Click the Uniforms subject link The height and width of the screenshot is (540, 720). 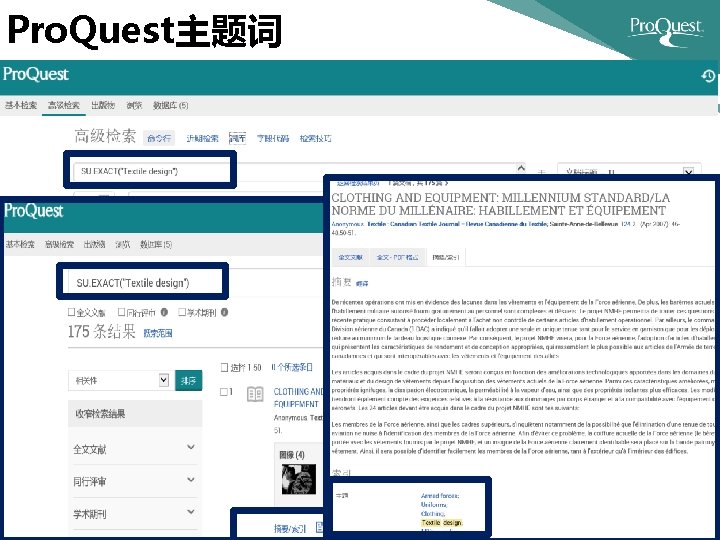coord(434,505)
